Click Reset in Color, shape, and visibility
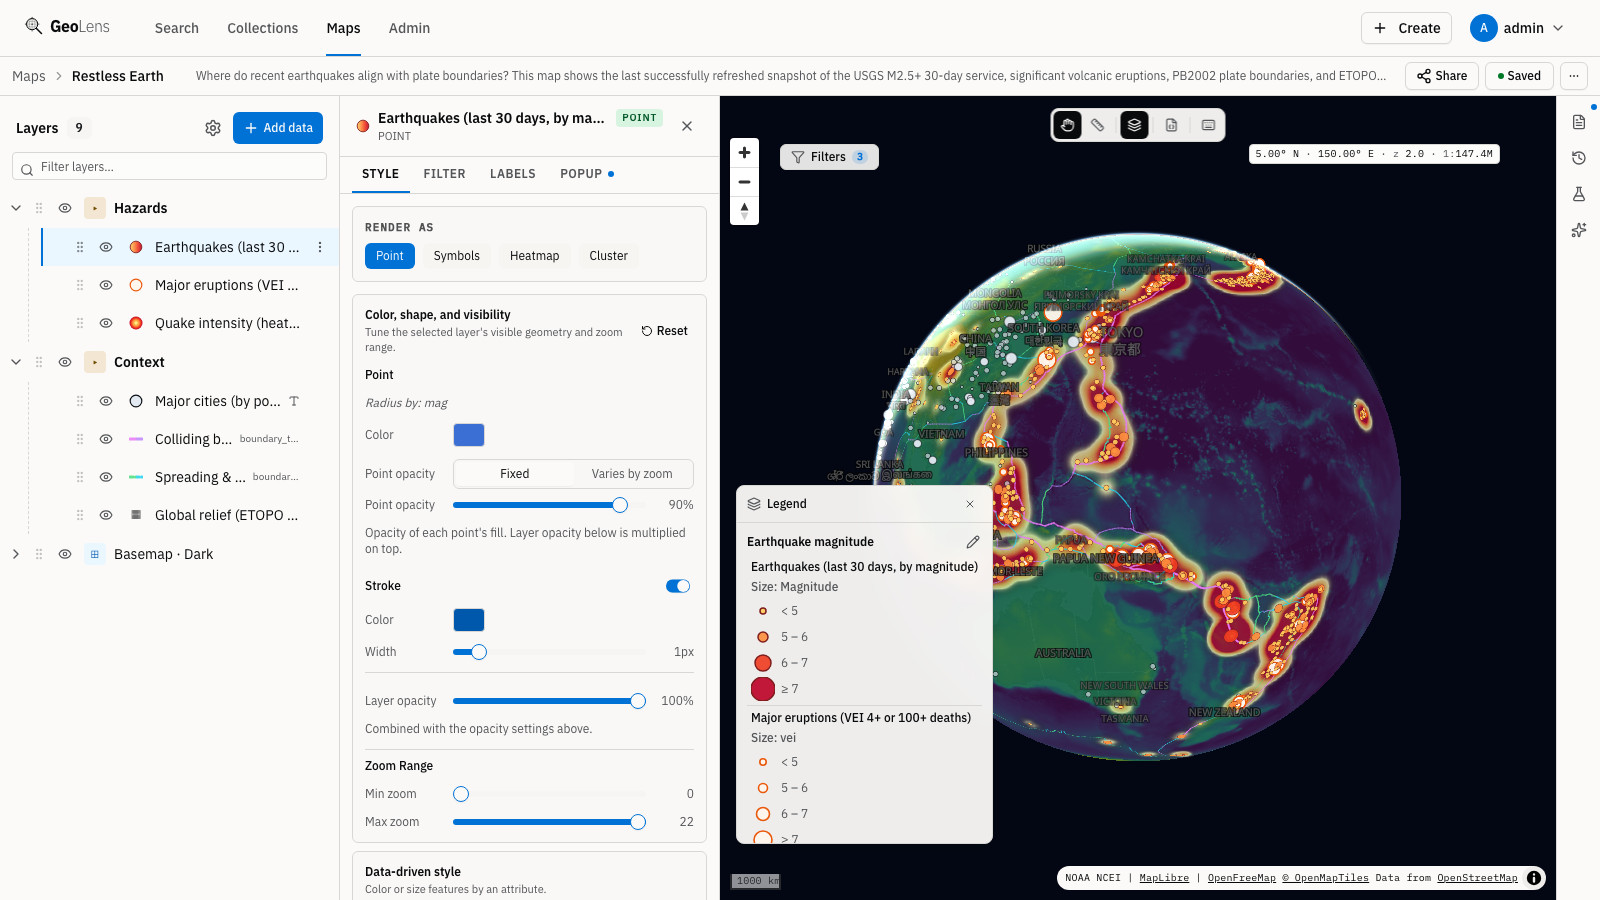This screenshot has width=1600, height=900. click(x=665, y=331)
